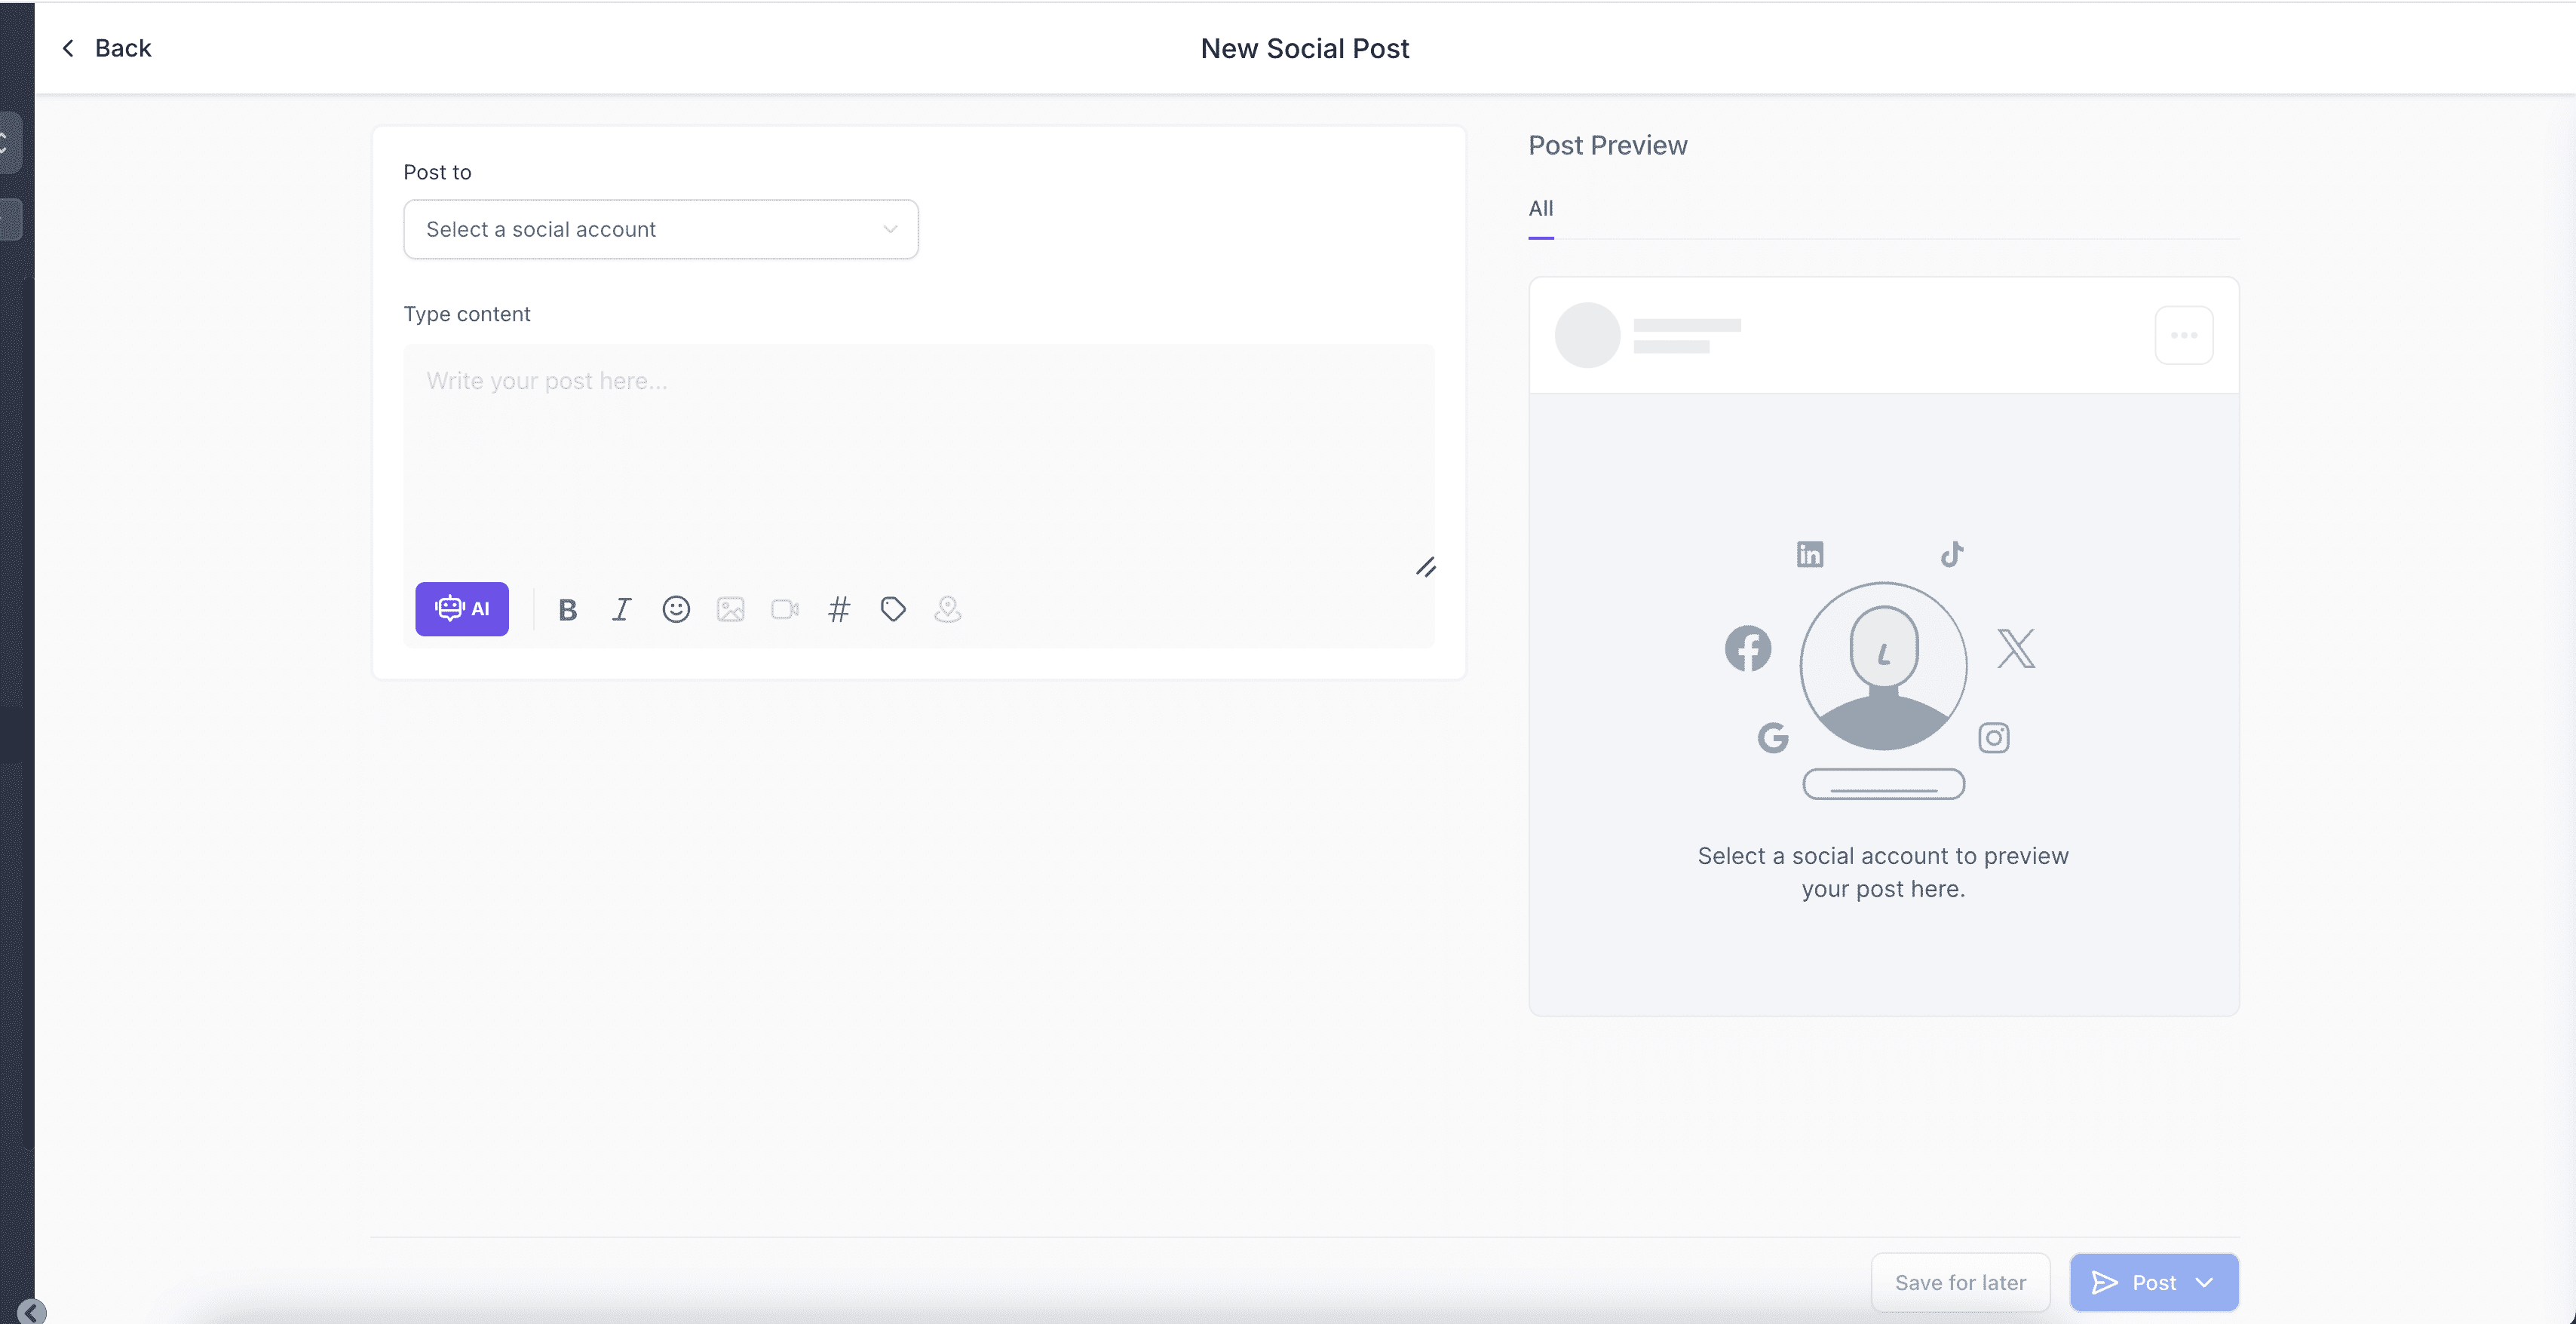
Task: Click the Facebook icon in preview illustration
Action: pos(1747,648)
